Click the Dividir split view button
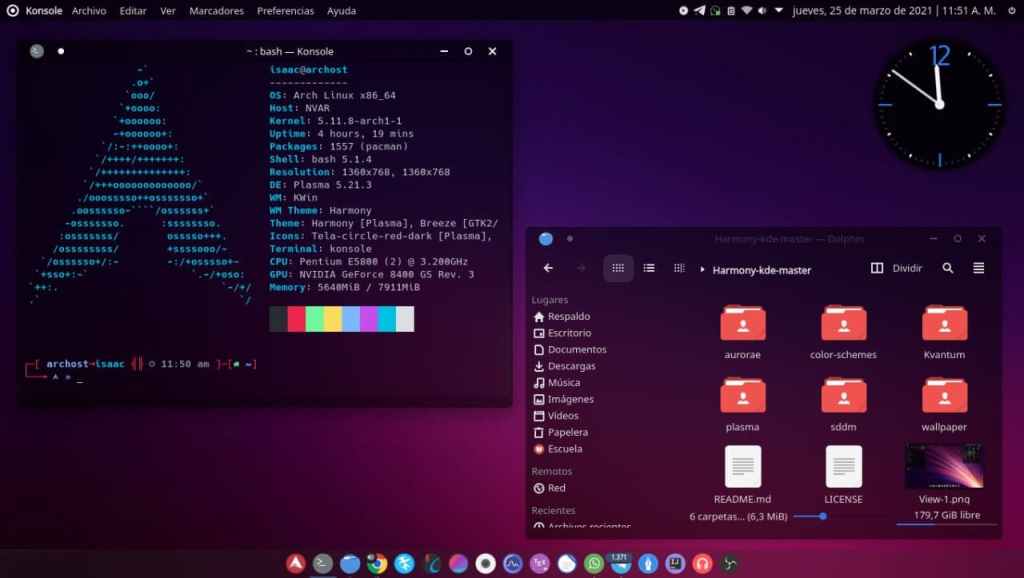This screenshot has width=1024, height=578. 896,268
